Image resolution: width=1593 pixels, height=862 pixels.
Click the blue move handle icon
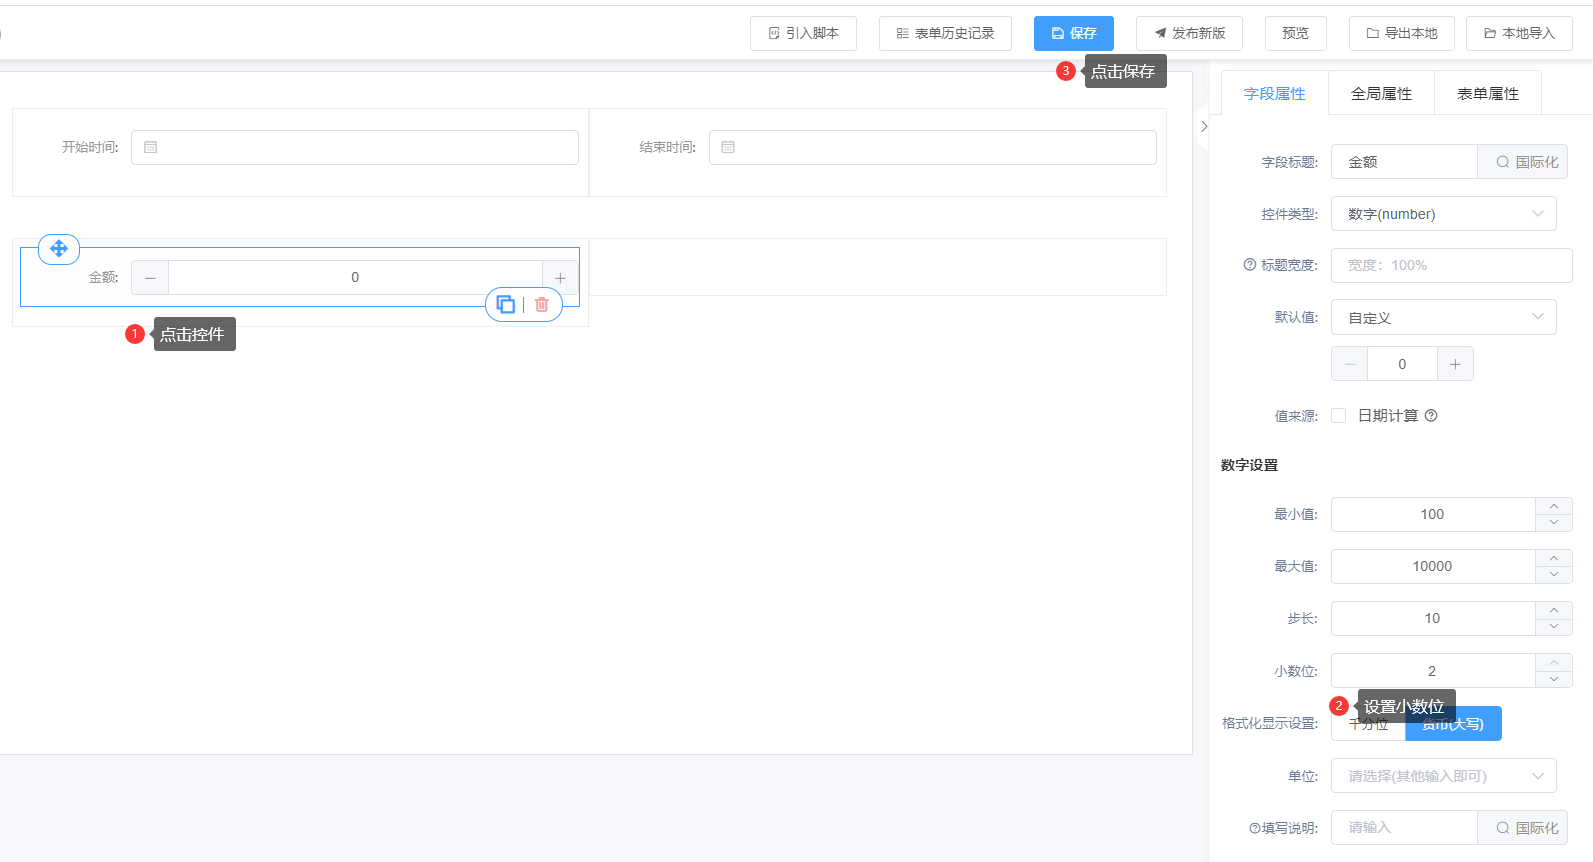tap(59, 249)
